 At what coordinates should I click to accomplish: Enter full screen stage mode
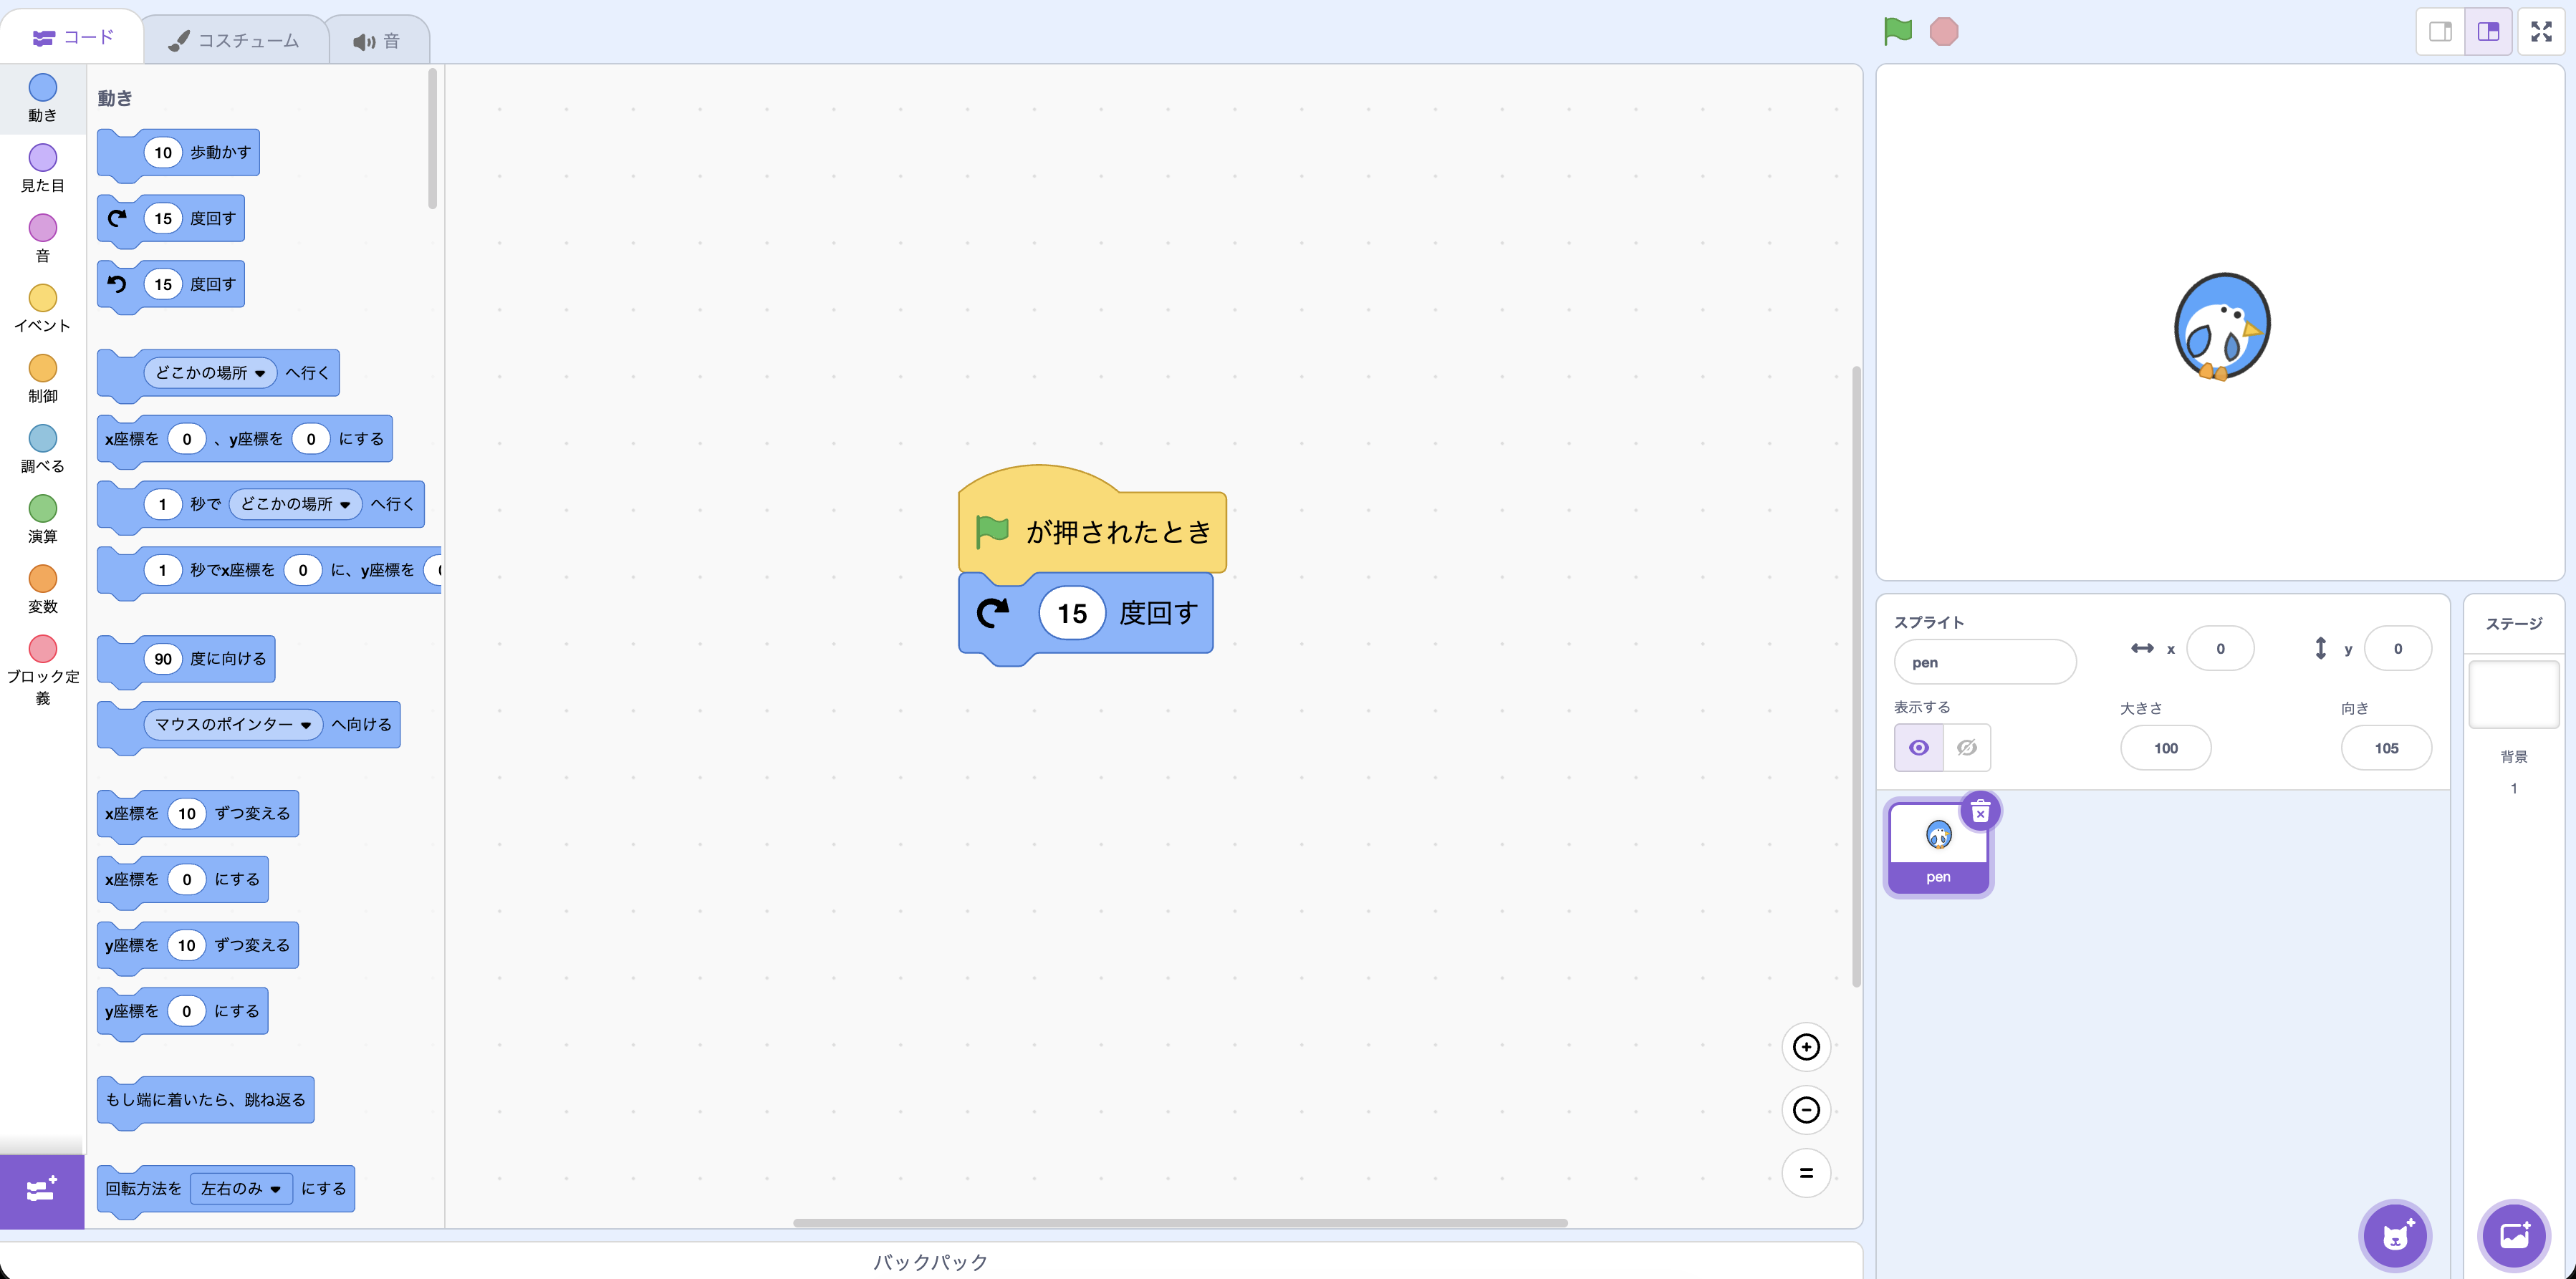2541,32
